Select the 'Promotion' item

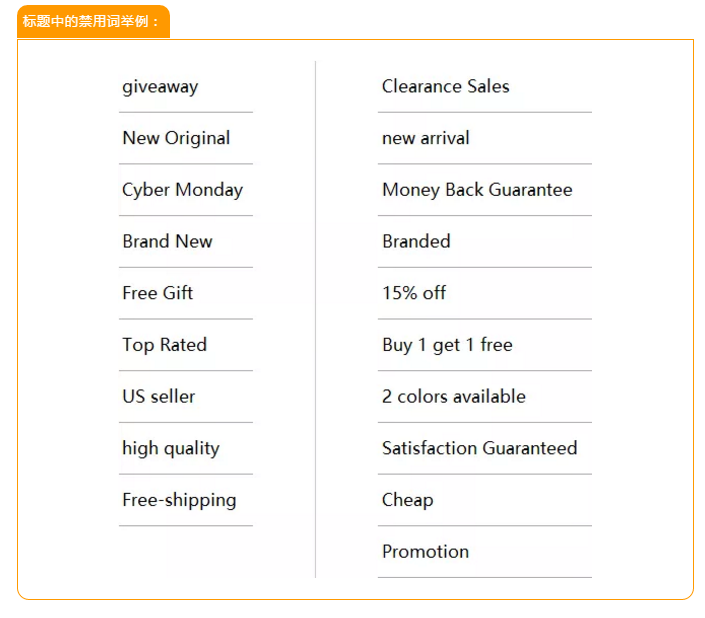[x=425, y=551]
